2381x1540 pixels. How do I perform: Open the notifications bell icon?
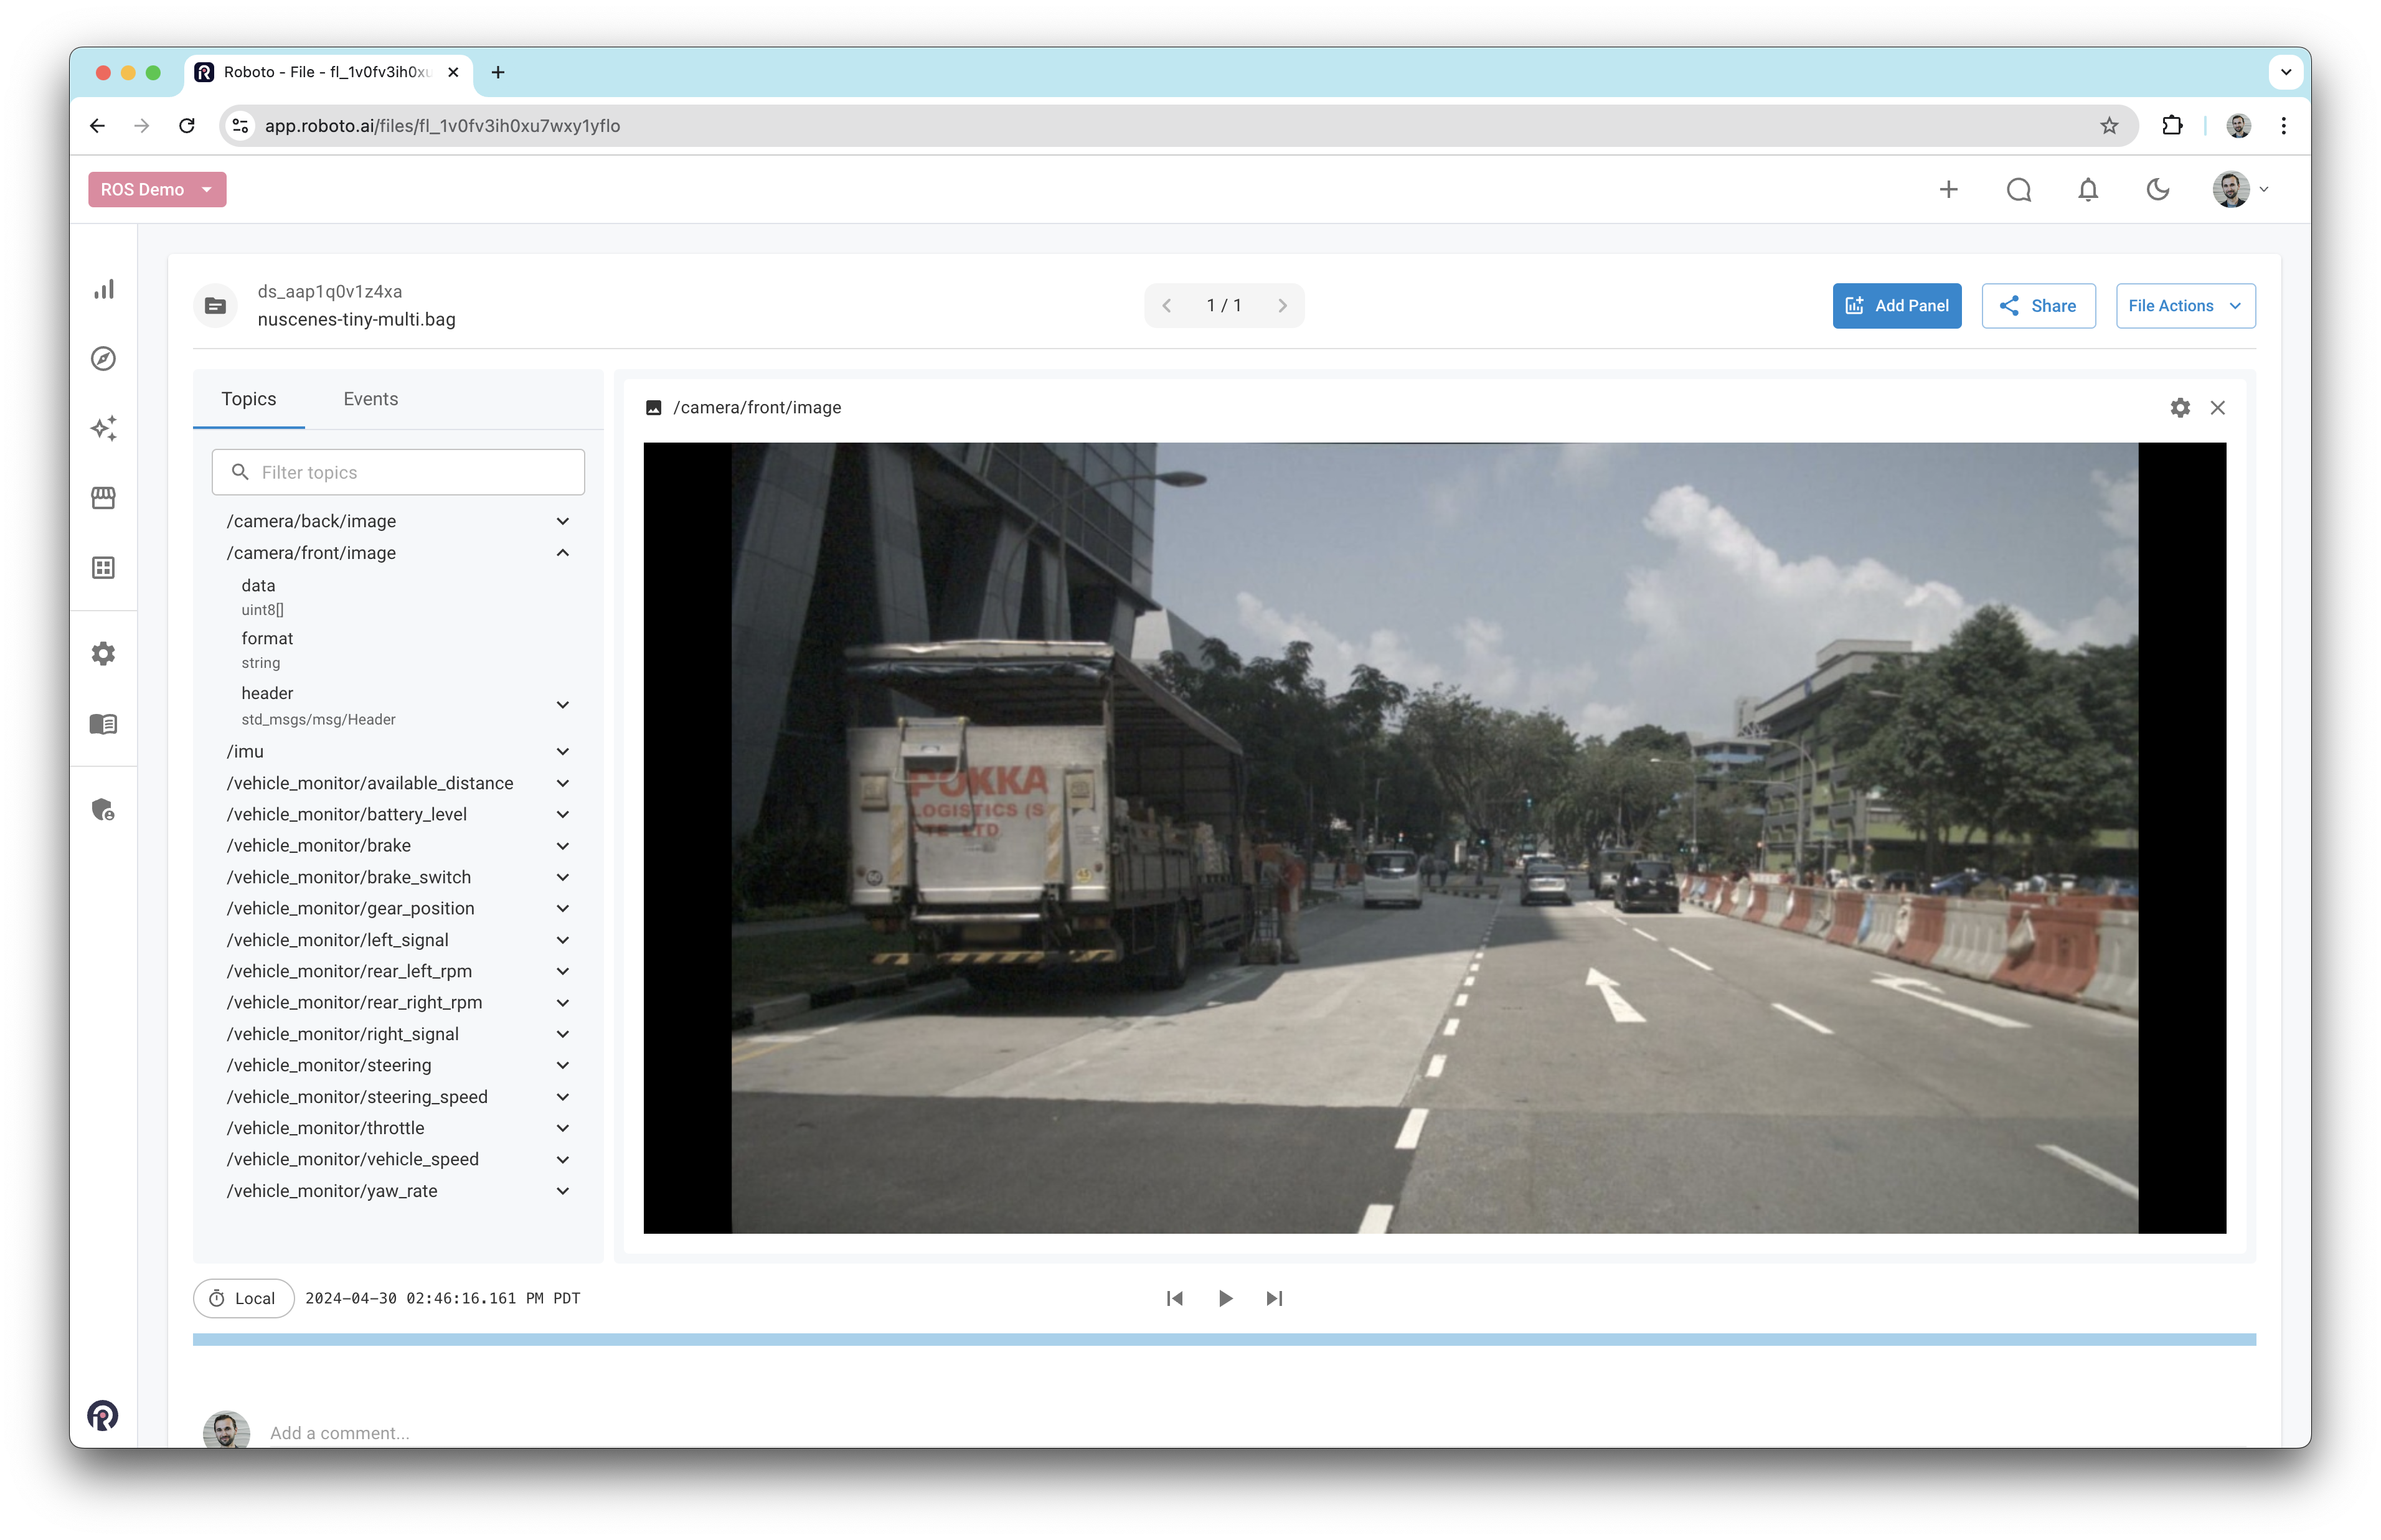(2088, 190)
